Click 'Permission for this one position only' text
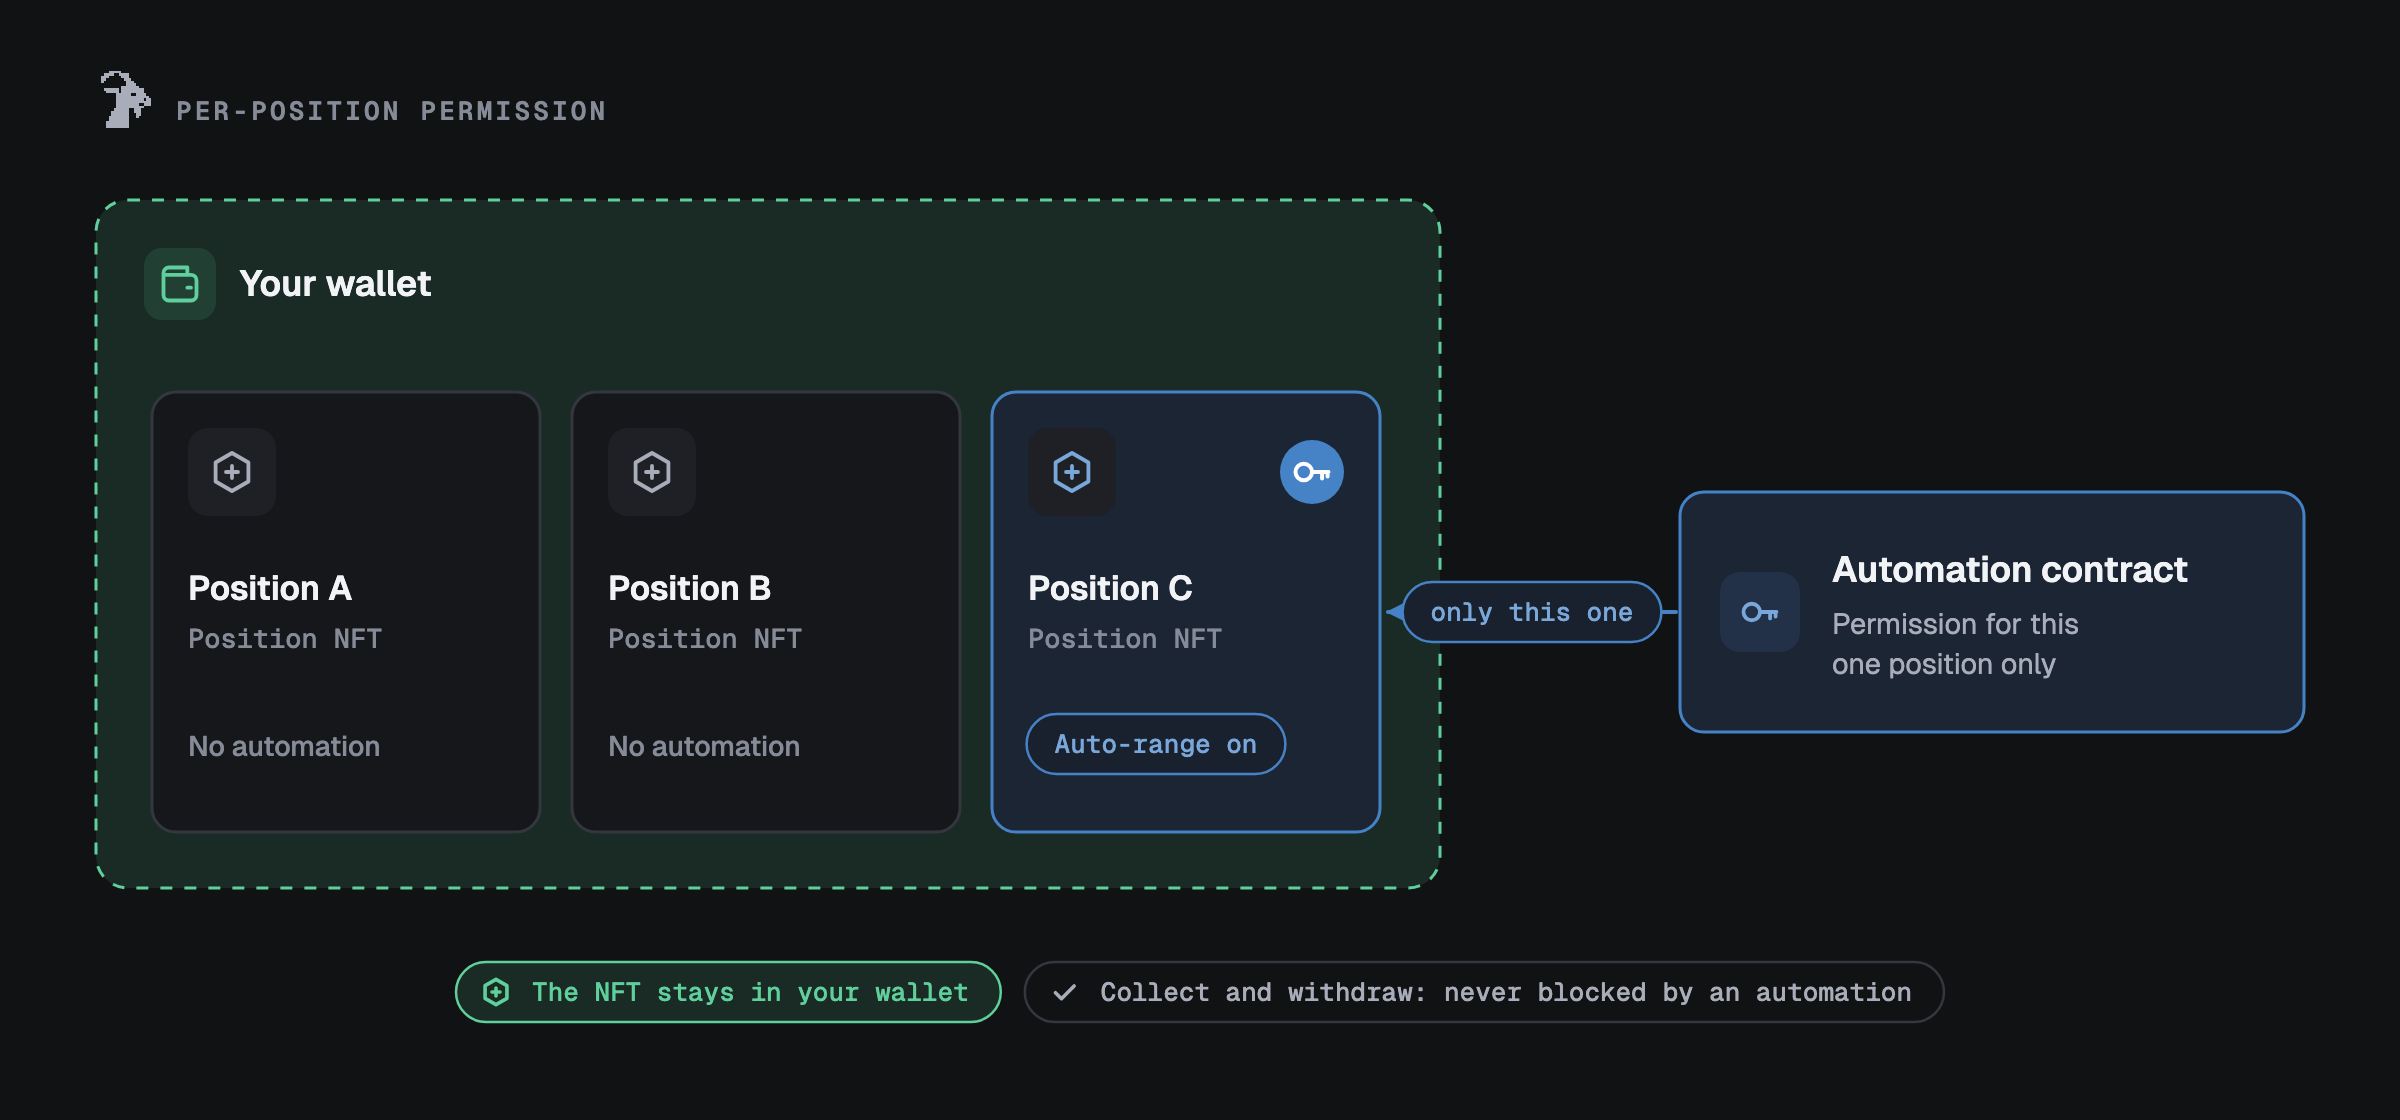Viewport: 2400px width, 1120px height. pos(1955,644)
